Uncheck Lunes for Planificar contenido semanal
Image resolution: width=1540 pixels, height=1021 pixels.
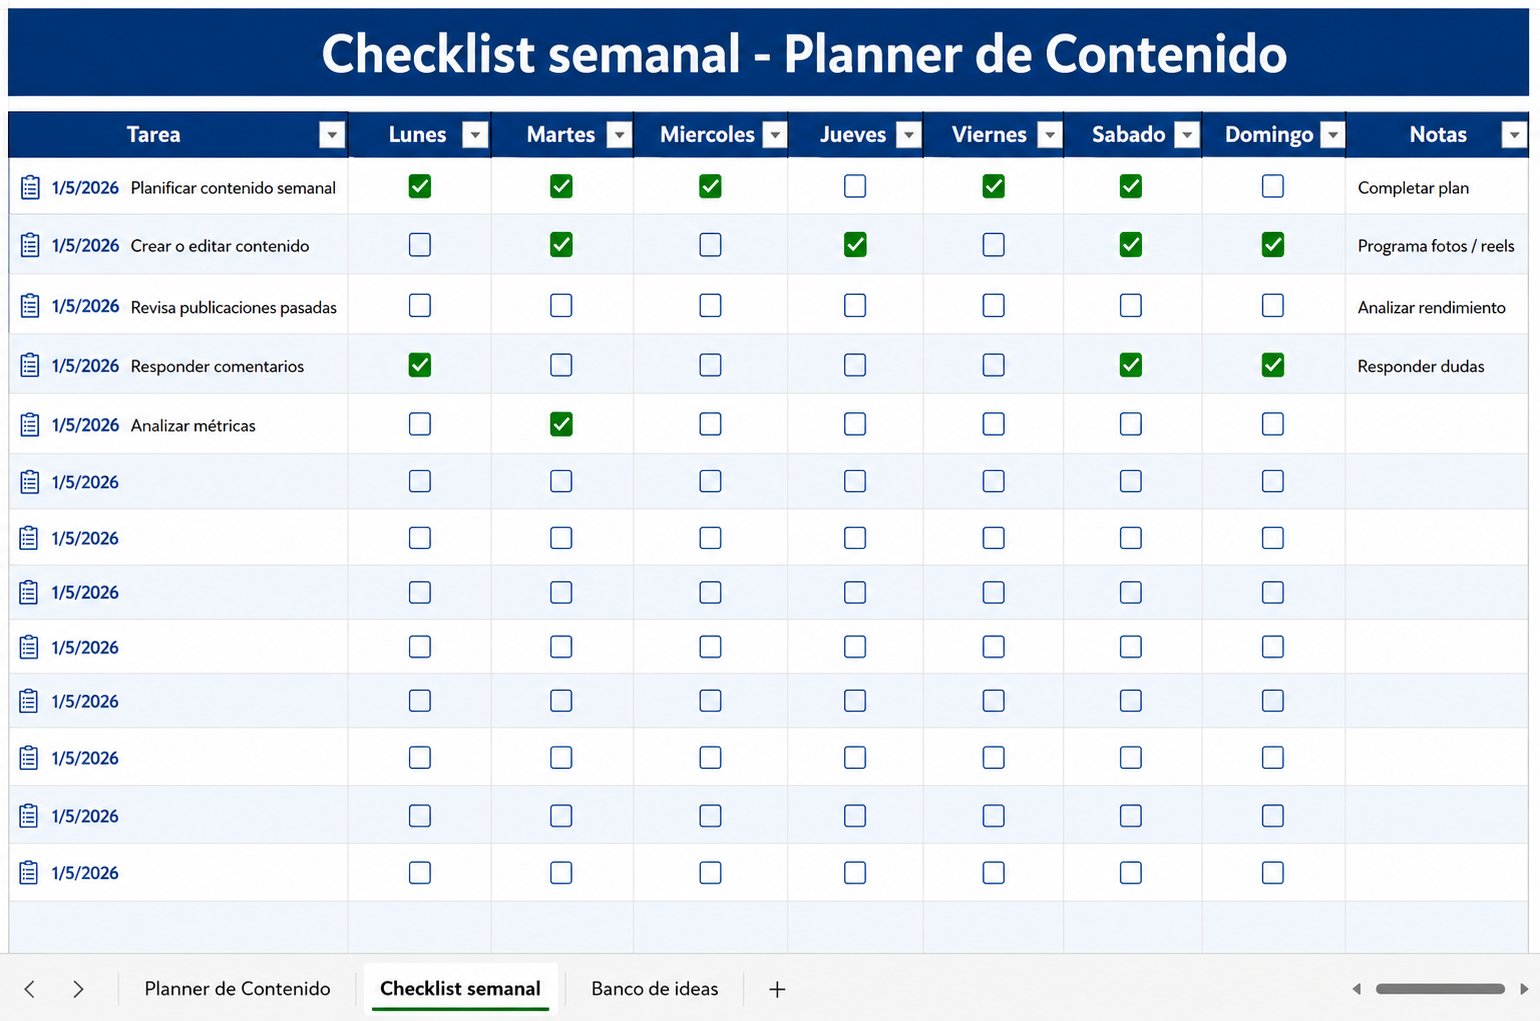[420, 186]
